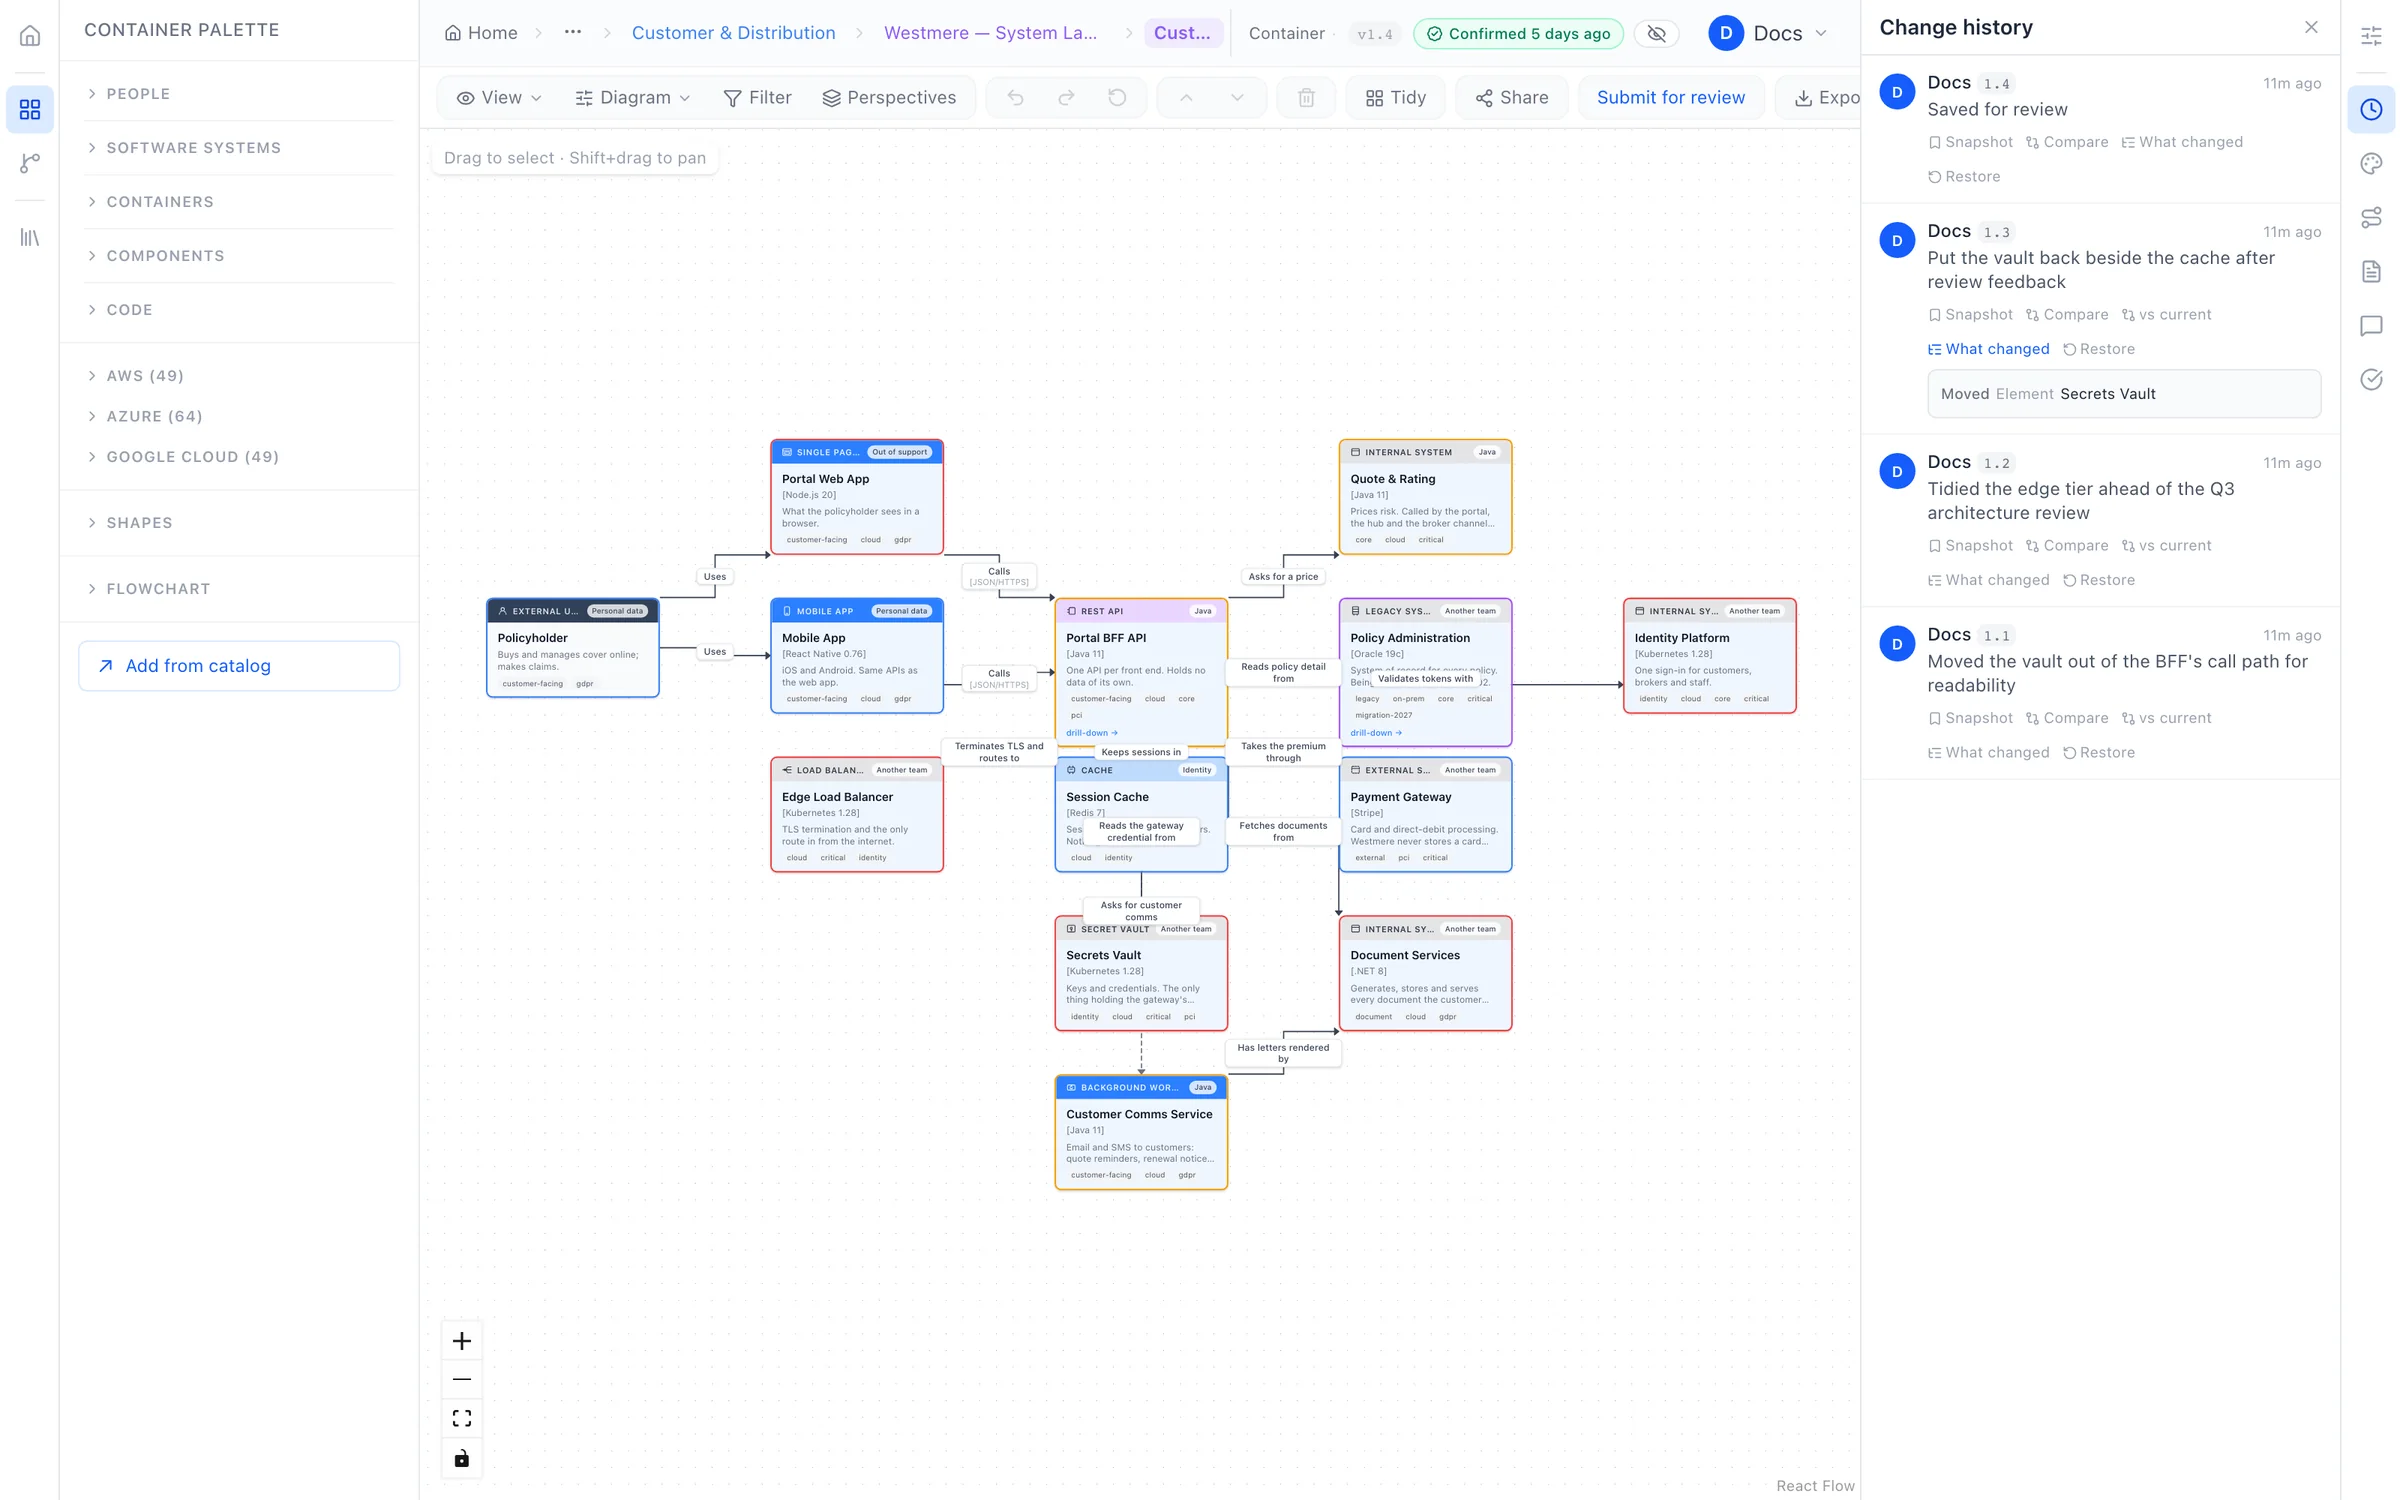The width and height of the screenshot is (2400, 1500).
Task: Open the View dropdown
Action: [498, 97]
